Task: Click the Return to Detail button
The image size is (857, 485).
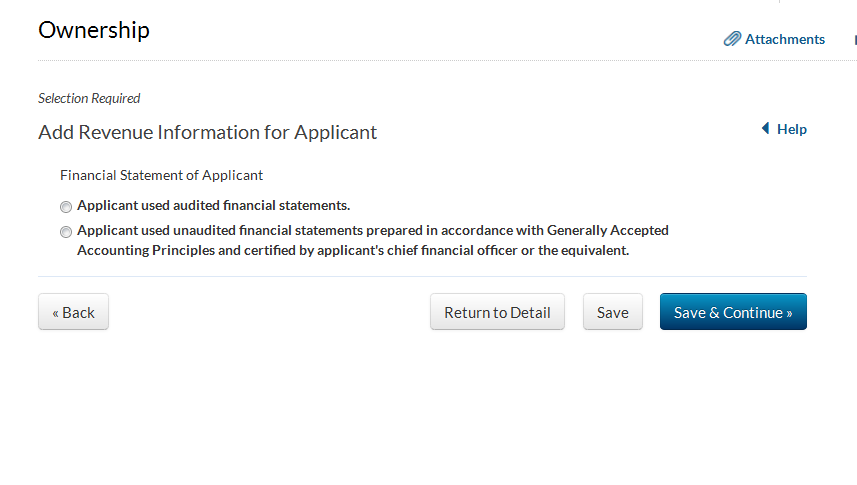Action: coord(497,312)
